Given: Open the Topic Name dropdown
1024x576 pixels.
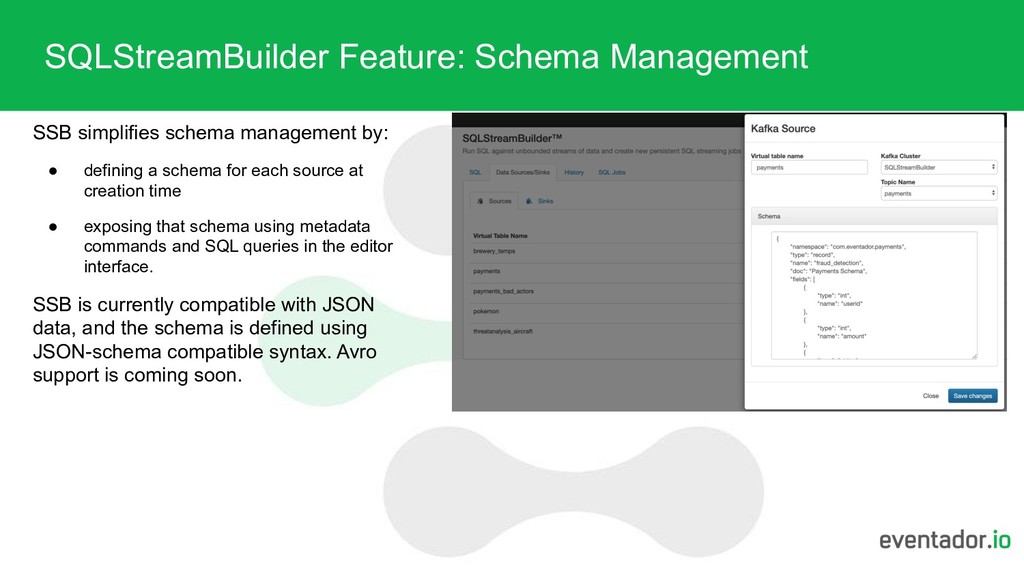Looking at the screenshot, I should [938, 193].
